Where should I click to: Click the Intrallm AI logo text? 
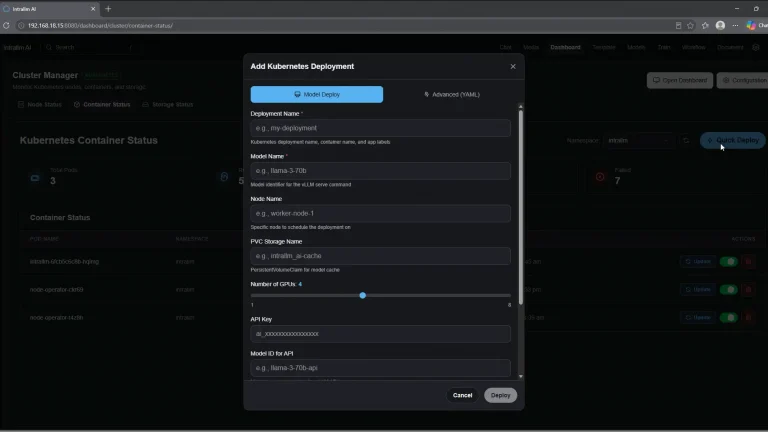pyautogui.click(x=17, y=48)
